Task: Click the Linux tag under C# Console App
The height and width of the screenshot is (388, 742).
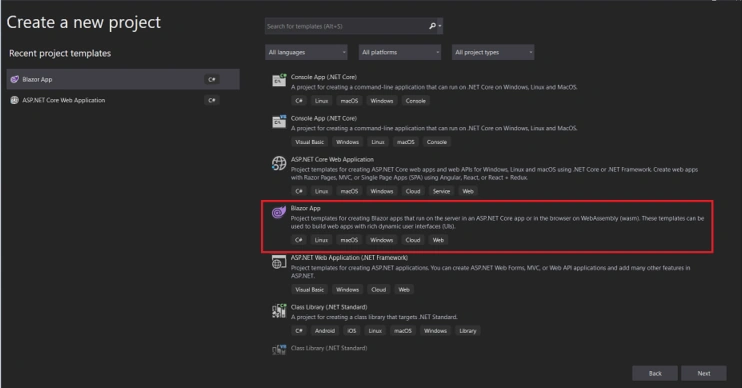Action: click(321, 101)
